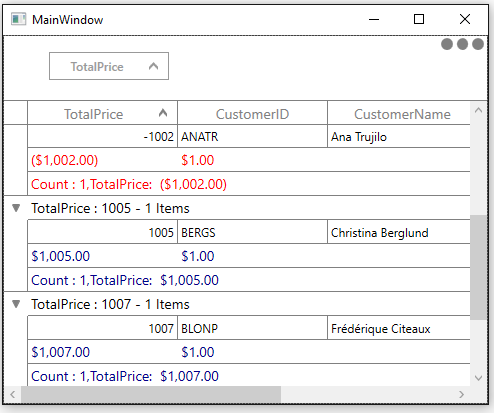This screenshot has width=494, height=413.
Task: Select the 1007 total price cell
Action: click(x=102, y=328)
